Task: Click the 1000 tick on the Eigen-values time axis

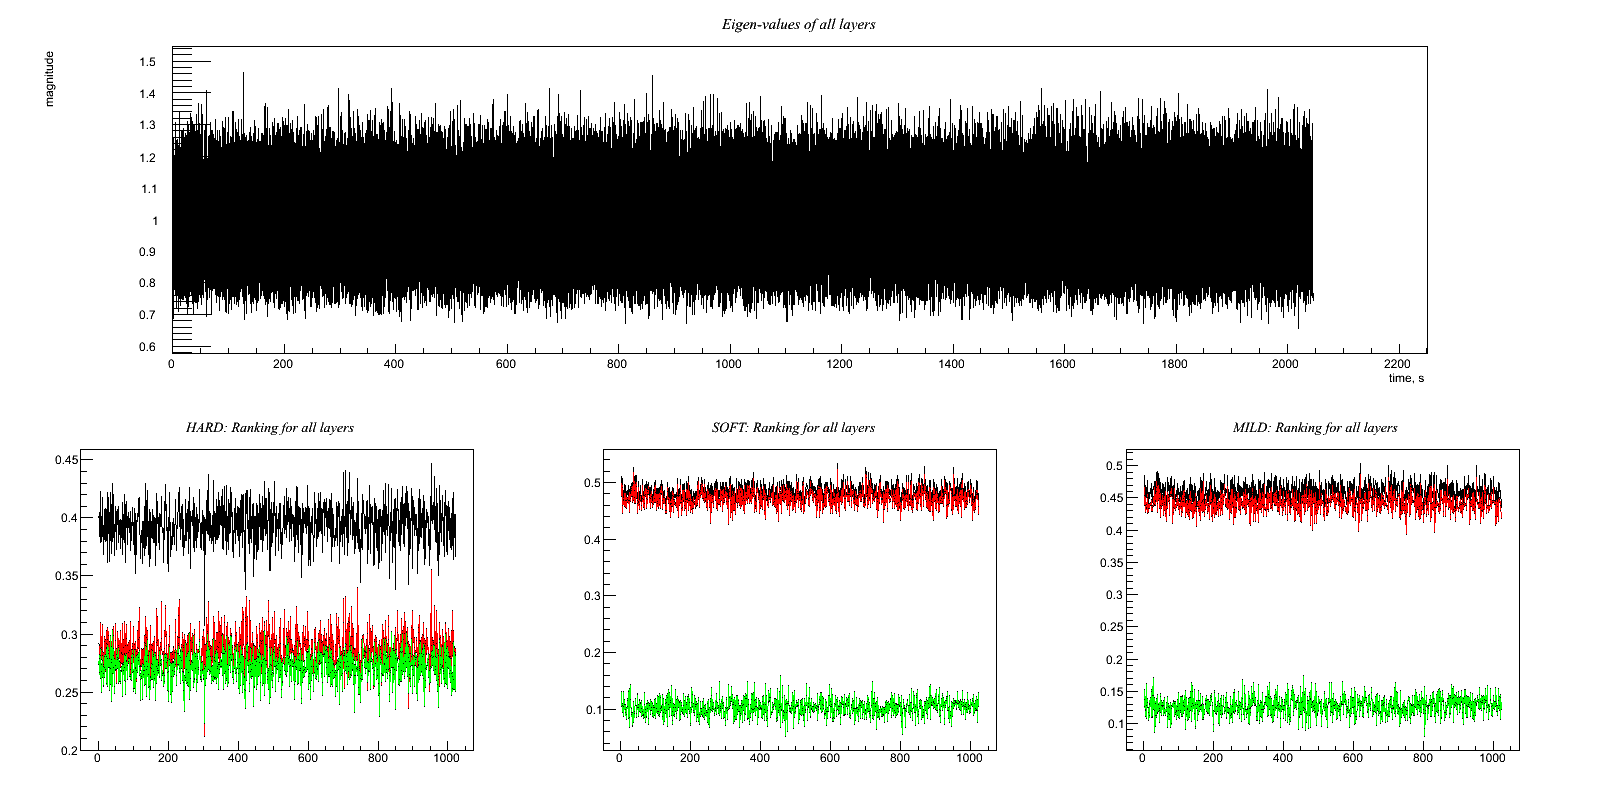Action: [728, 364]
